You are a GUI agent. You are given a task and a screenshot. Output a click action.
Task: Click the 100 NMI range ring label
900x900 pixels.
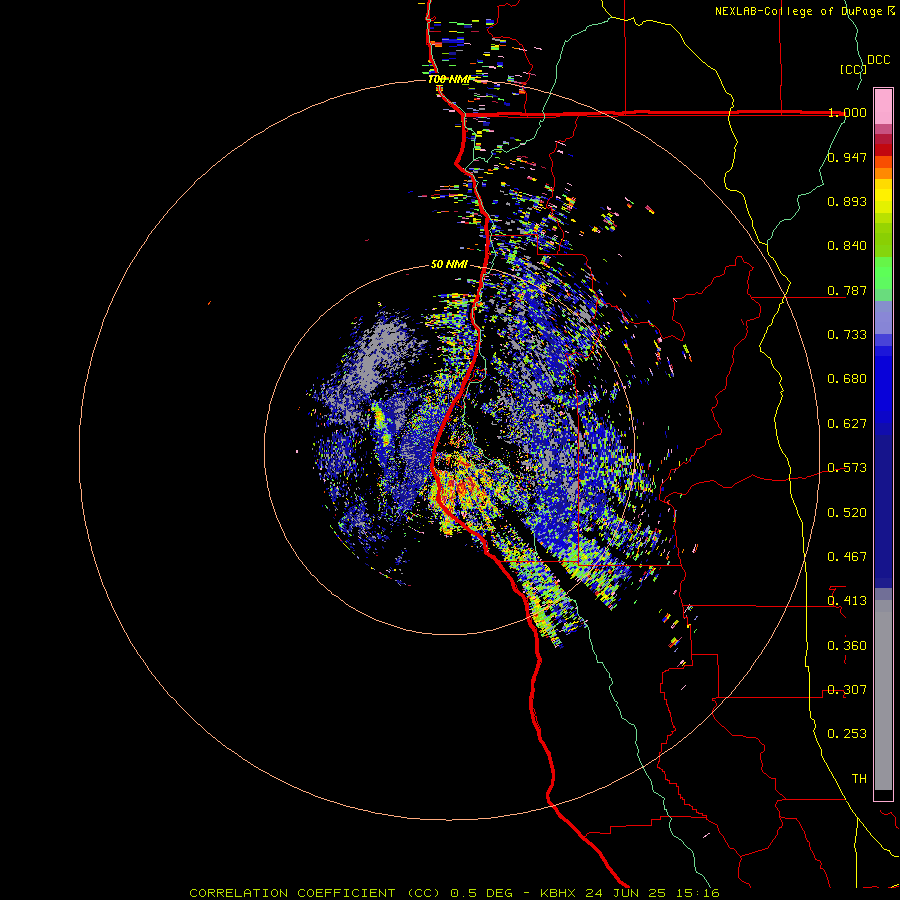449,79
